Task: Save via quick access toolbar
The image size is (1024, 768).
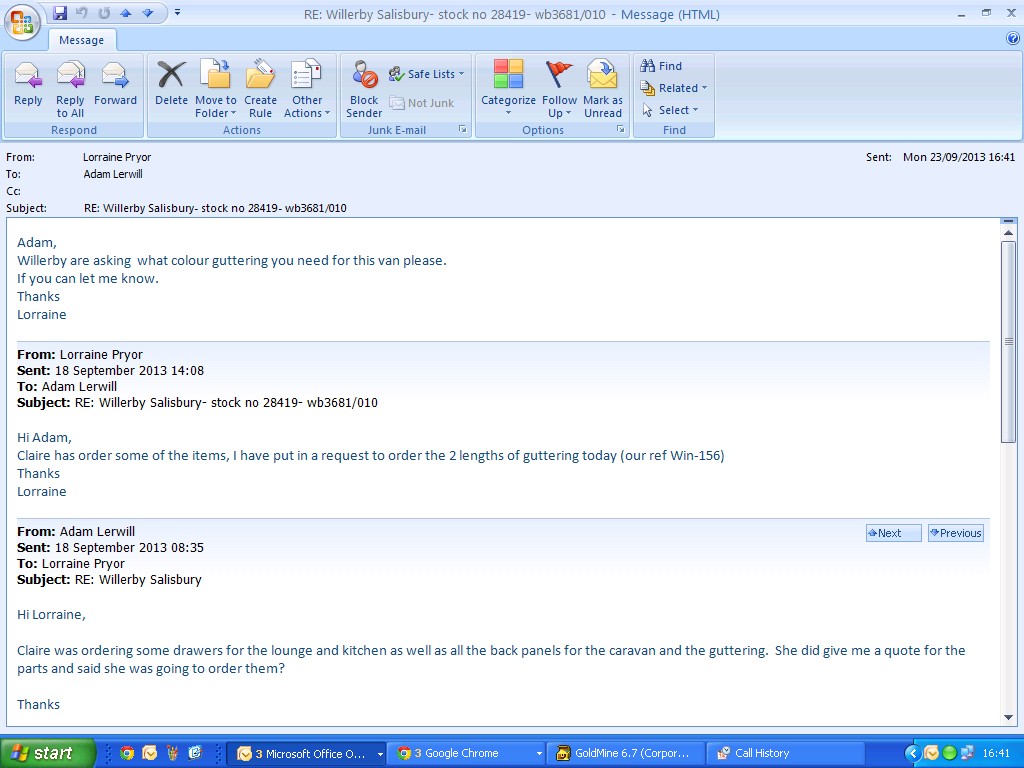Action: click(60, 13)
